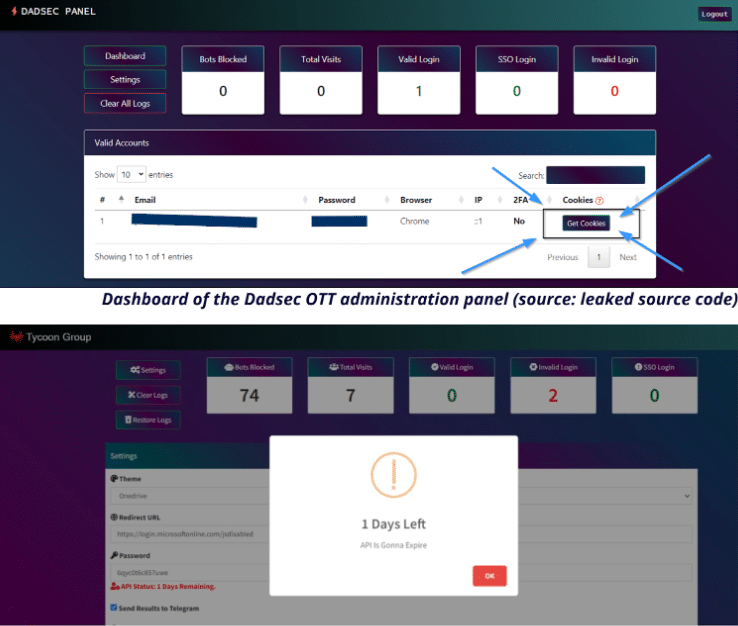
Task: Go to Previous page of results
Action: [x=562, y=257]
